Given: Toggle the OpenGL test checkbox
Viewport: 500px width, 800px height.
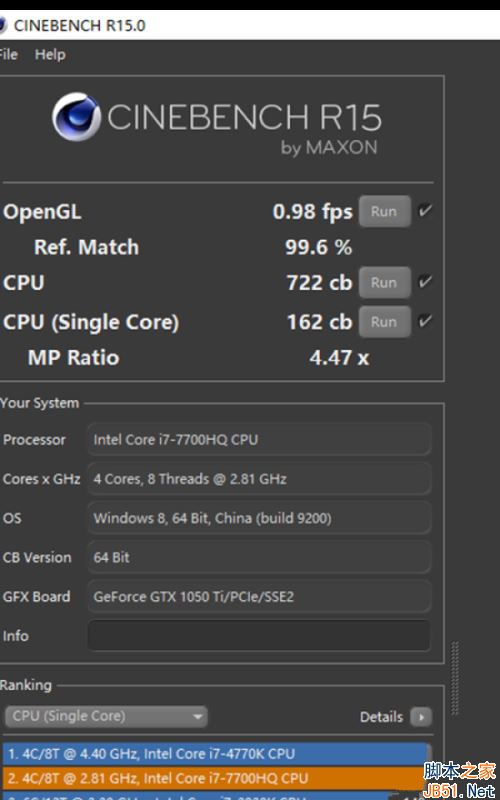Looking at the screenshot, I should click(x=425, y=211).
